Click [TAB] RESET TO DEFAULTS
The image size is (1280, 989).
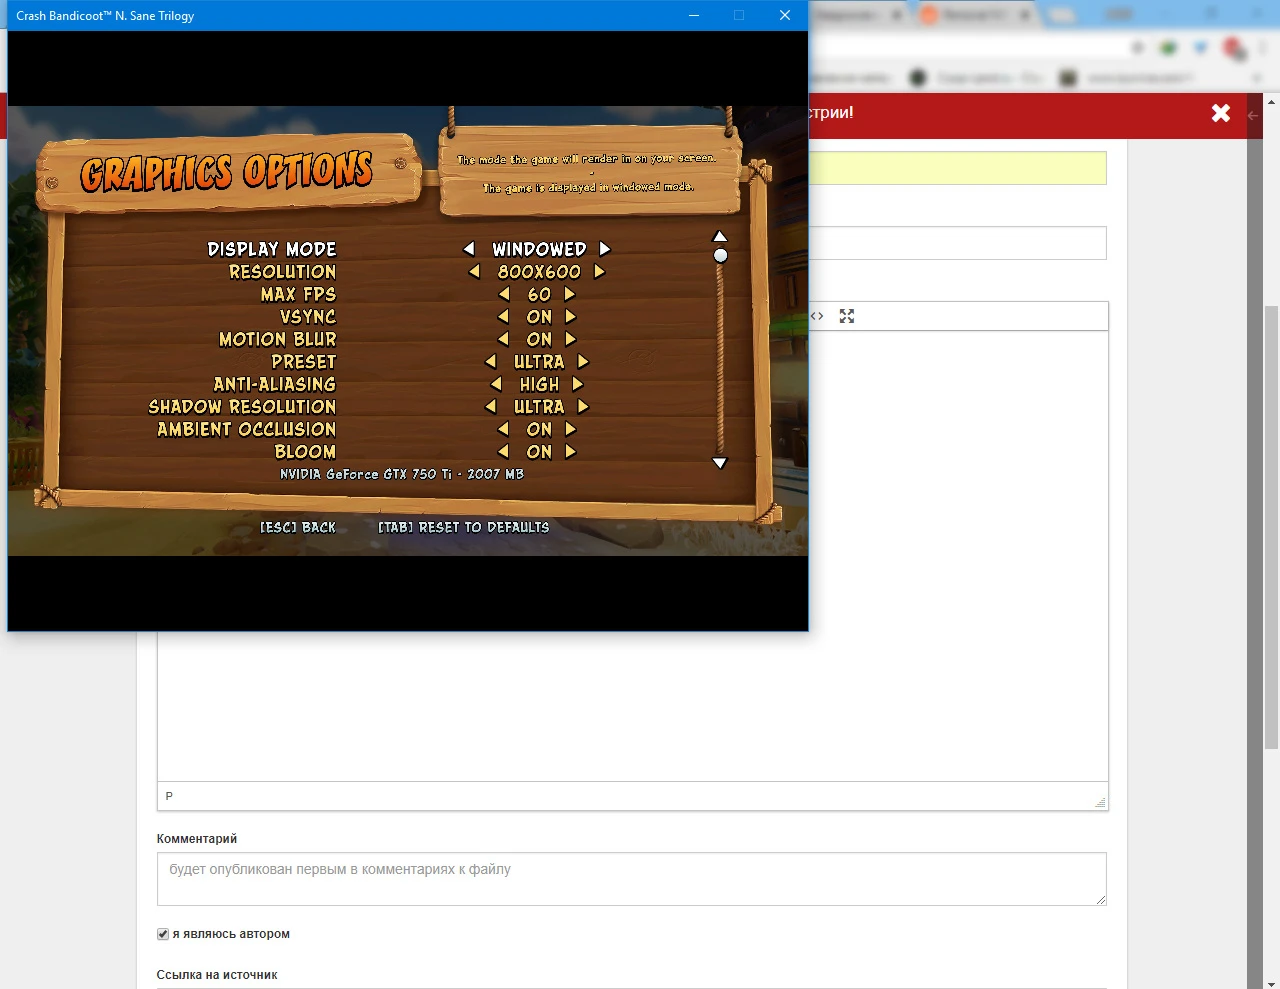pos(464,527)
